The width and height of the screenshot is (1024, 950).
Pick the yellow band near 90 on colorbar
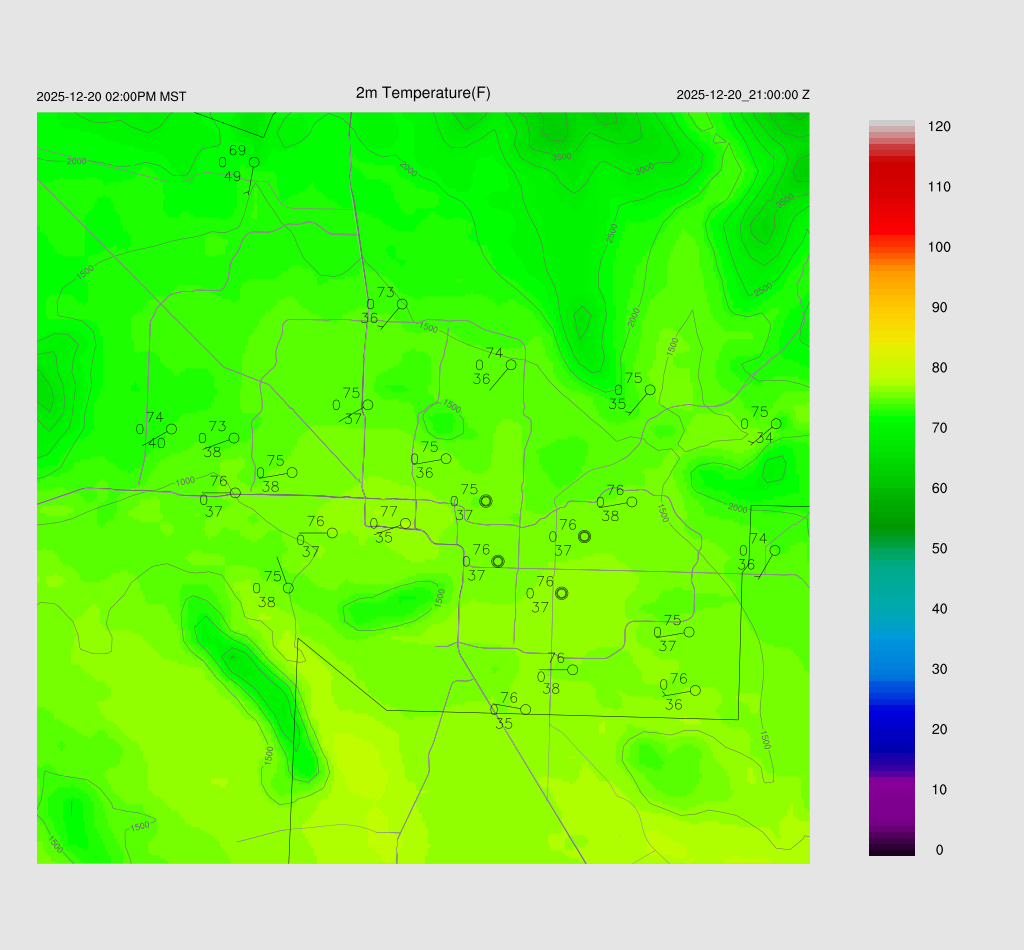click(891, 308)
